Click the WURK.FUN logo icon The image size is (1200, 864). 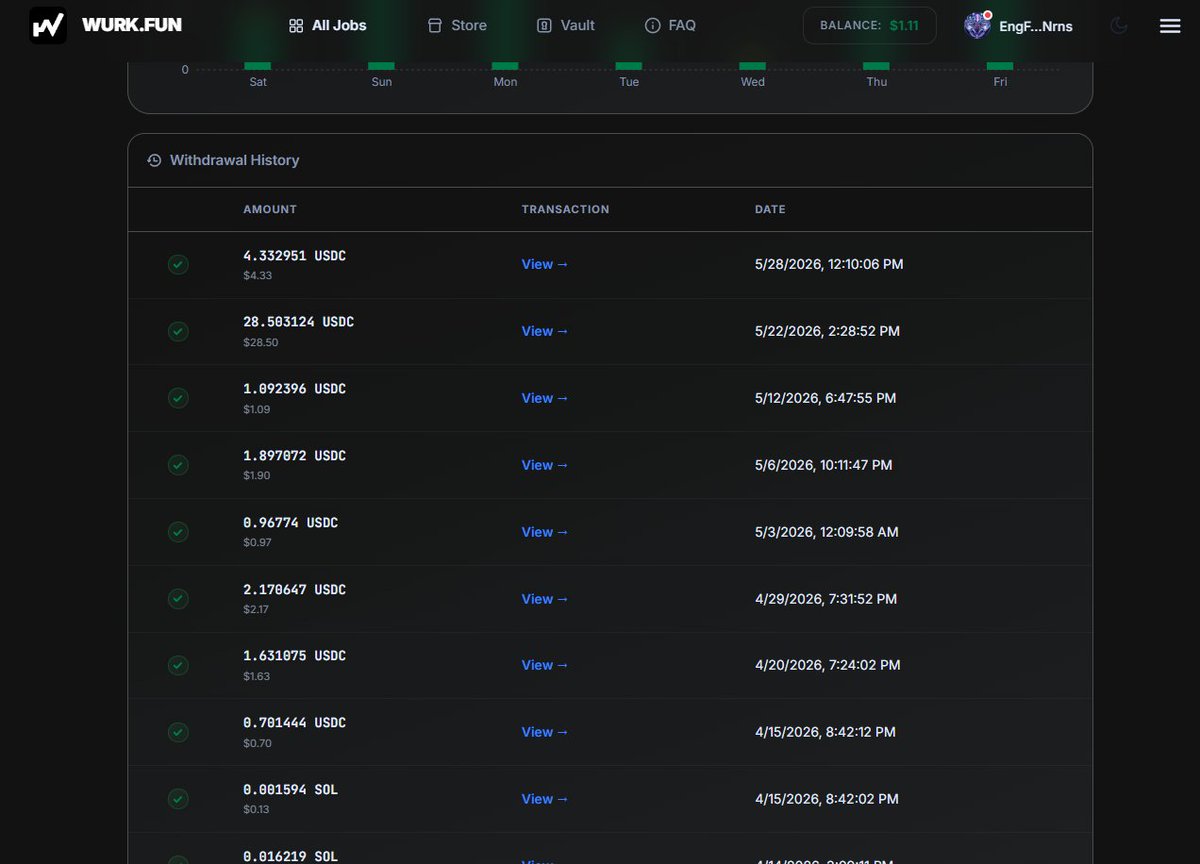[48, 25]
